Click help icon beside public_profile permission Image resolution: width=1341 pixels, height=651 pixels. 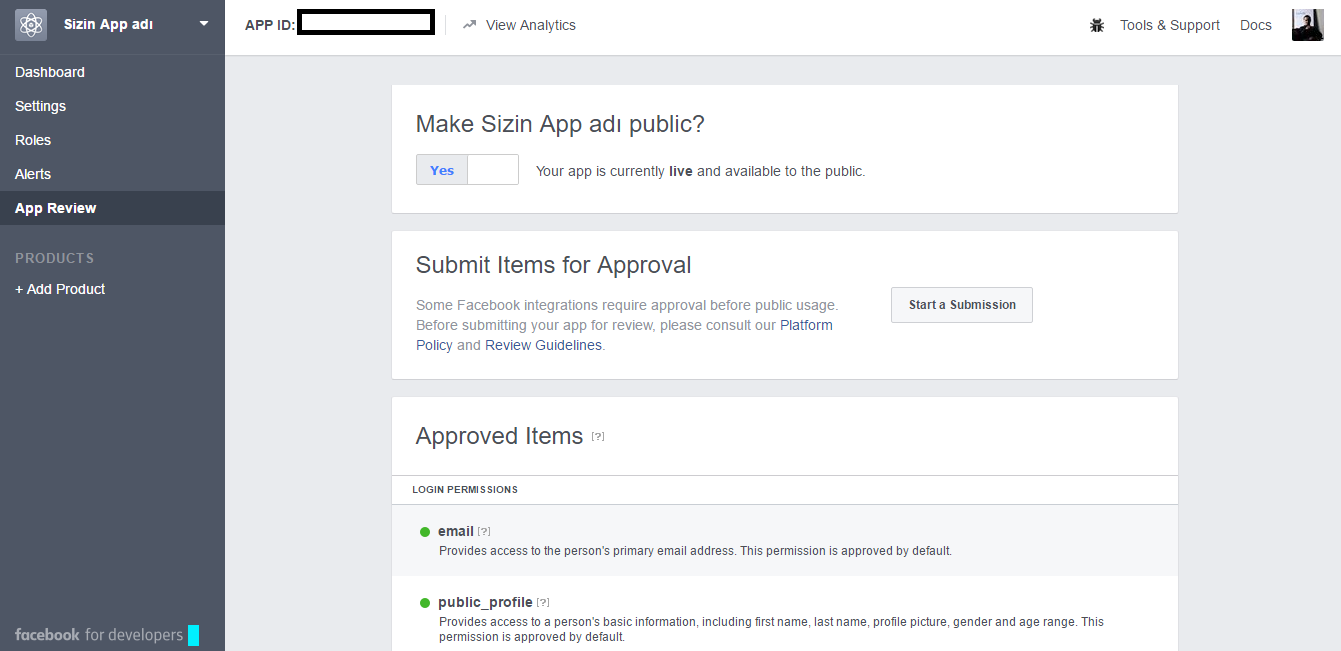point(543,603)
